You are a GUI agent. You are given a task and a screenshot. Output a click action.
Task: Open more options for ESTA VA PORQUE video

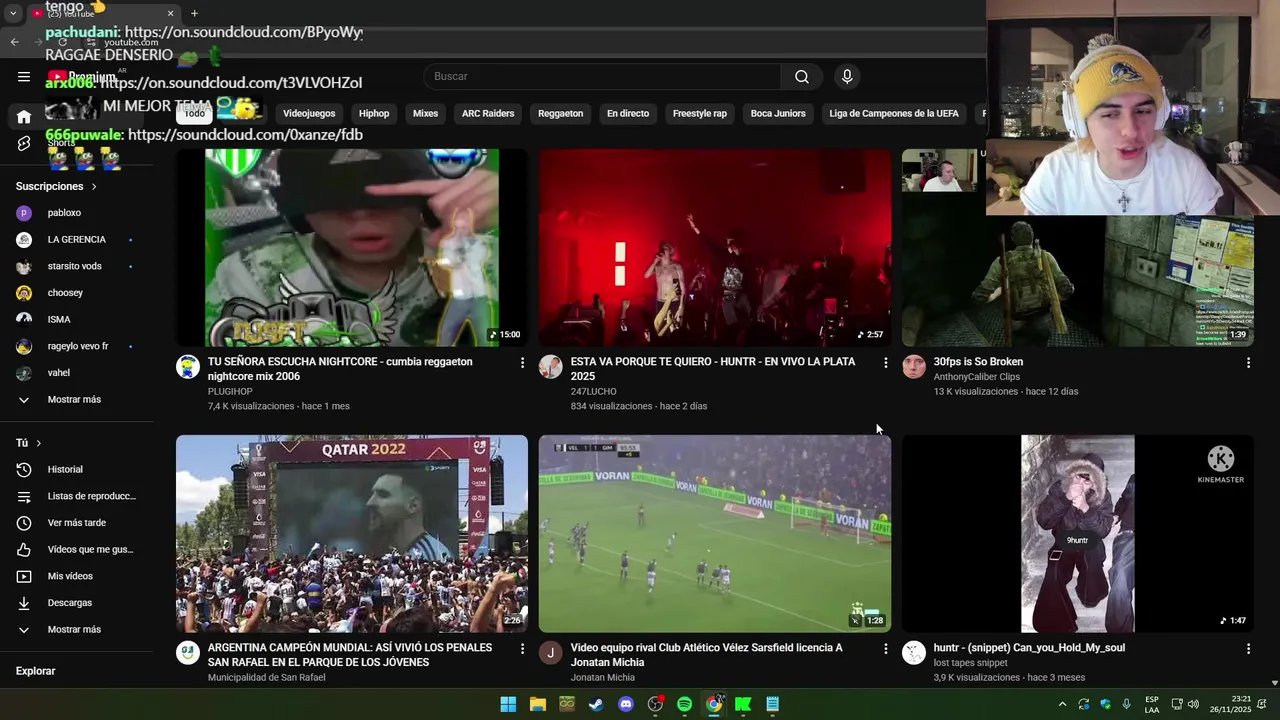885,363
